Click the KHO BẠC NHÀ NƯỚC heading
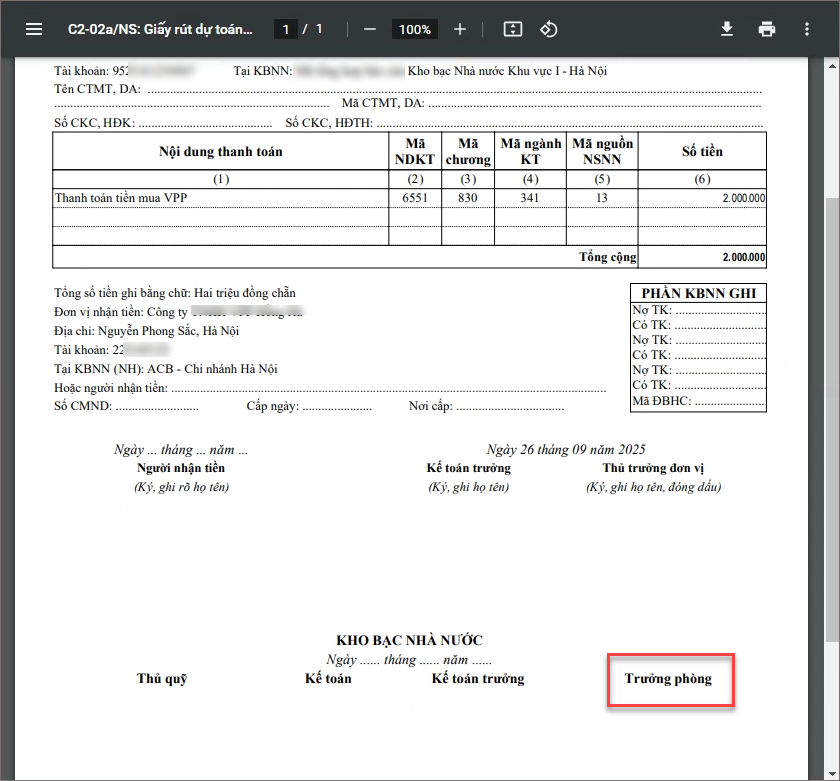The width and height of the screenshot is (840, 781). tap(409, 640)
